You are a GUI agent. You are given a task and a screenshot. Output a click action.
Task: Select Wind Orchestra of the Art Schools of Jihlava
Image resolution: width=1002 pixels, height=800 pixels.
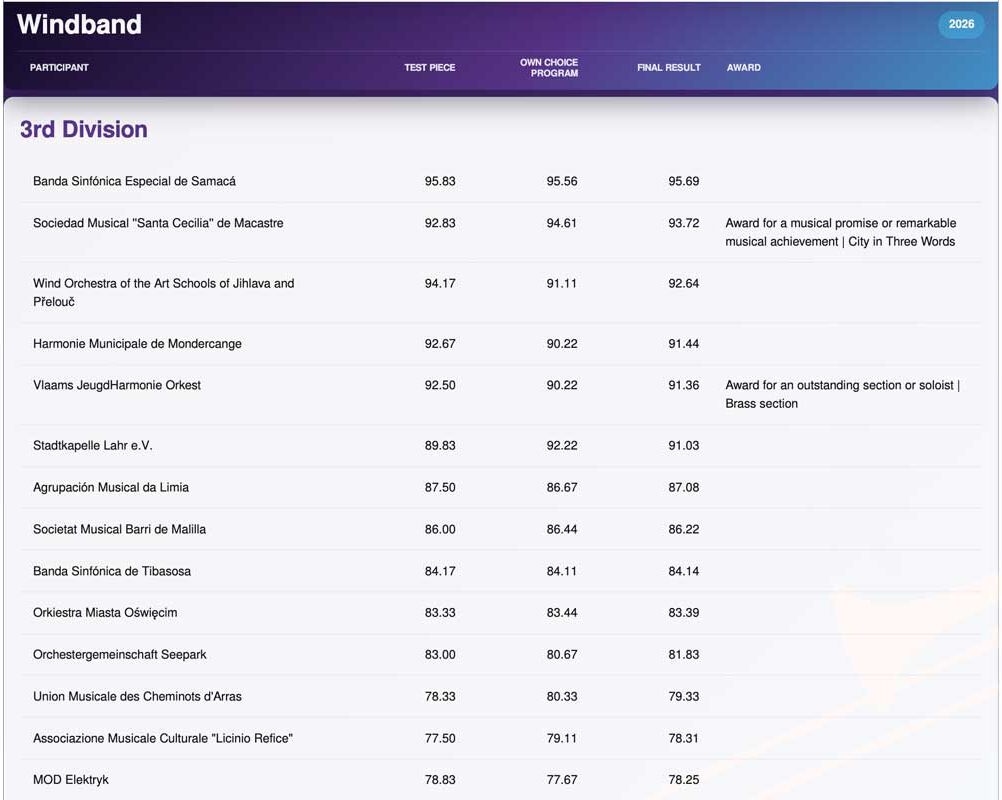point(164,292)
